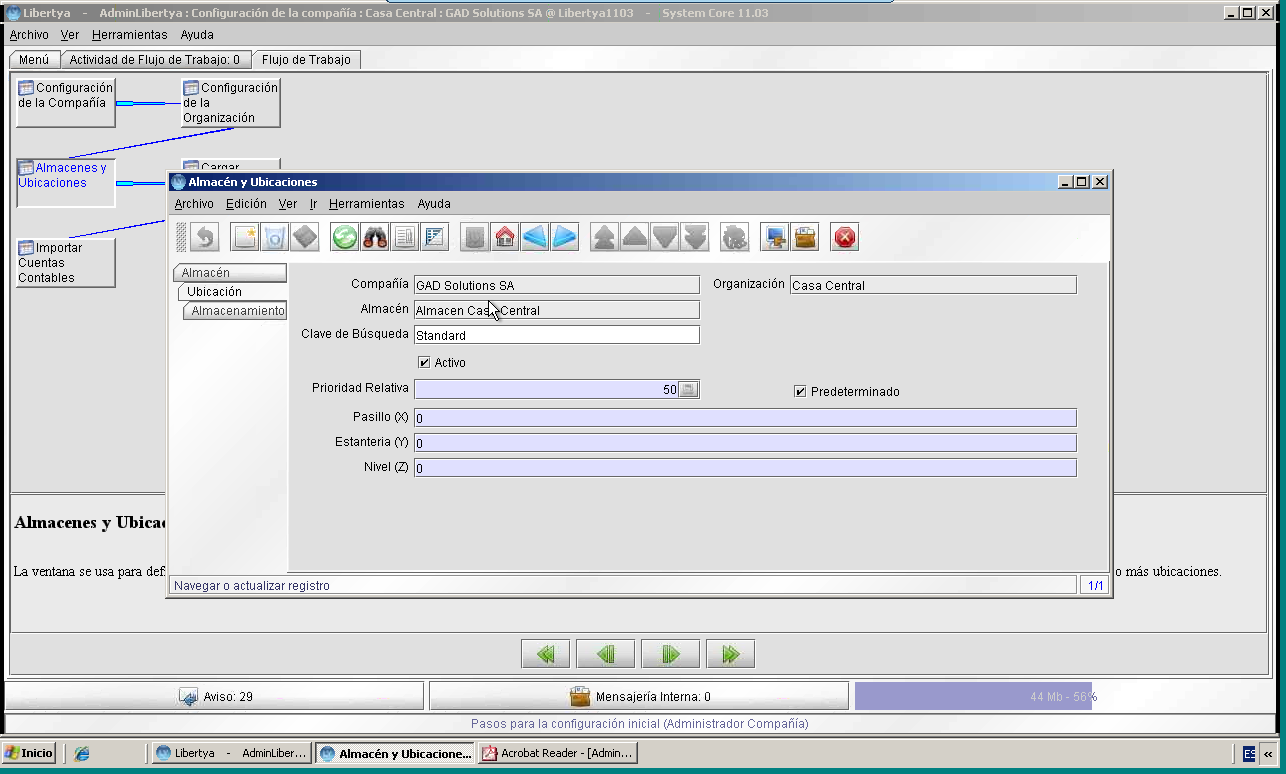
Task: Click the Estanteria (Y) input field
Action: point(745,443)
